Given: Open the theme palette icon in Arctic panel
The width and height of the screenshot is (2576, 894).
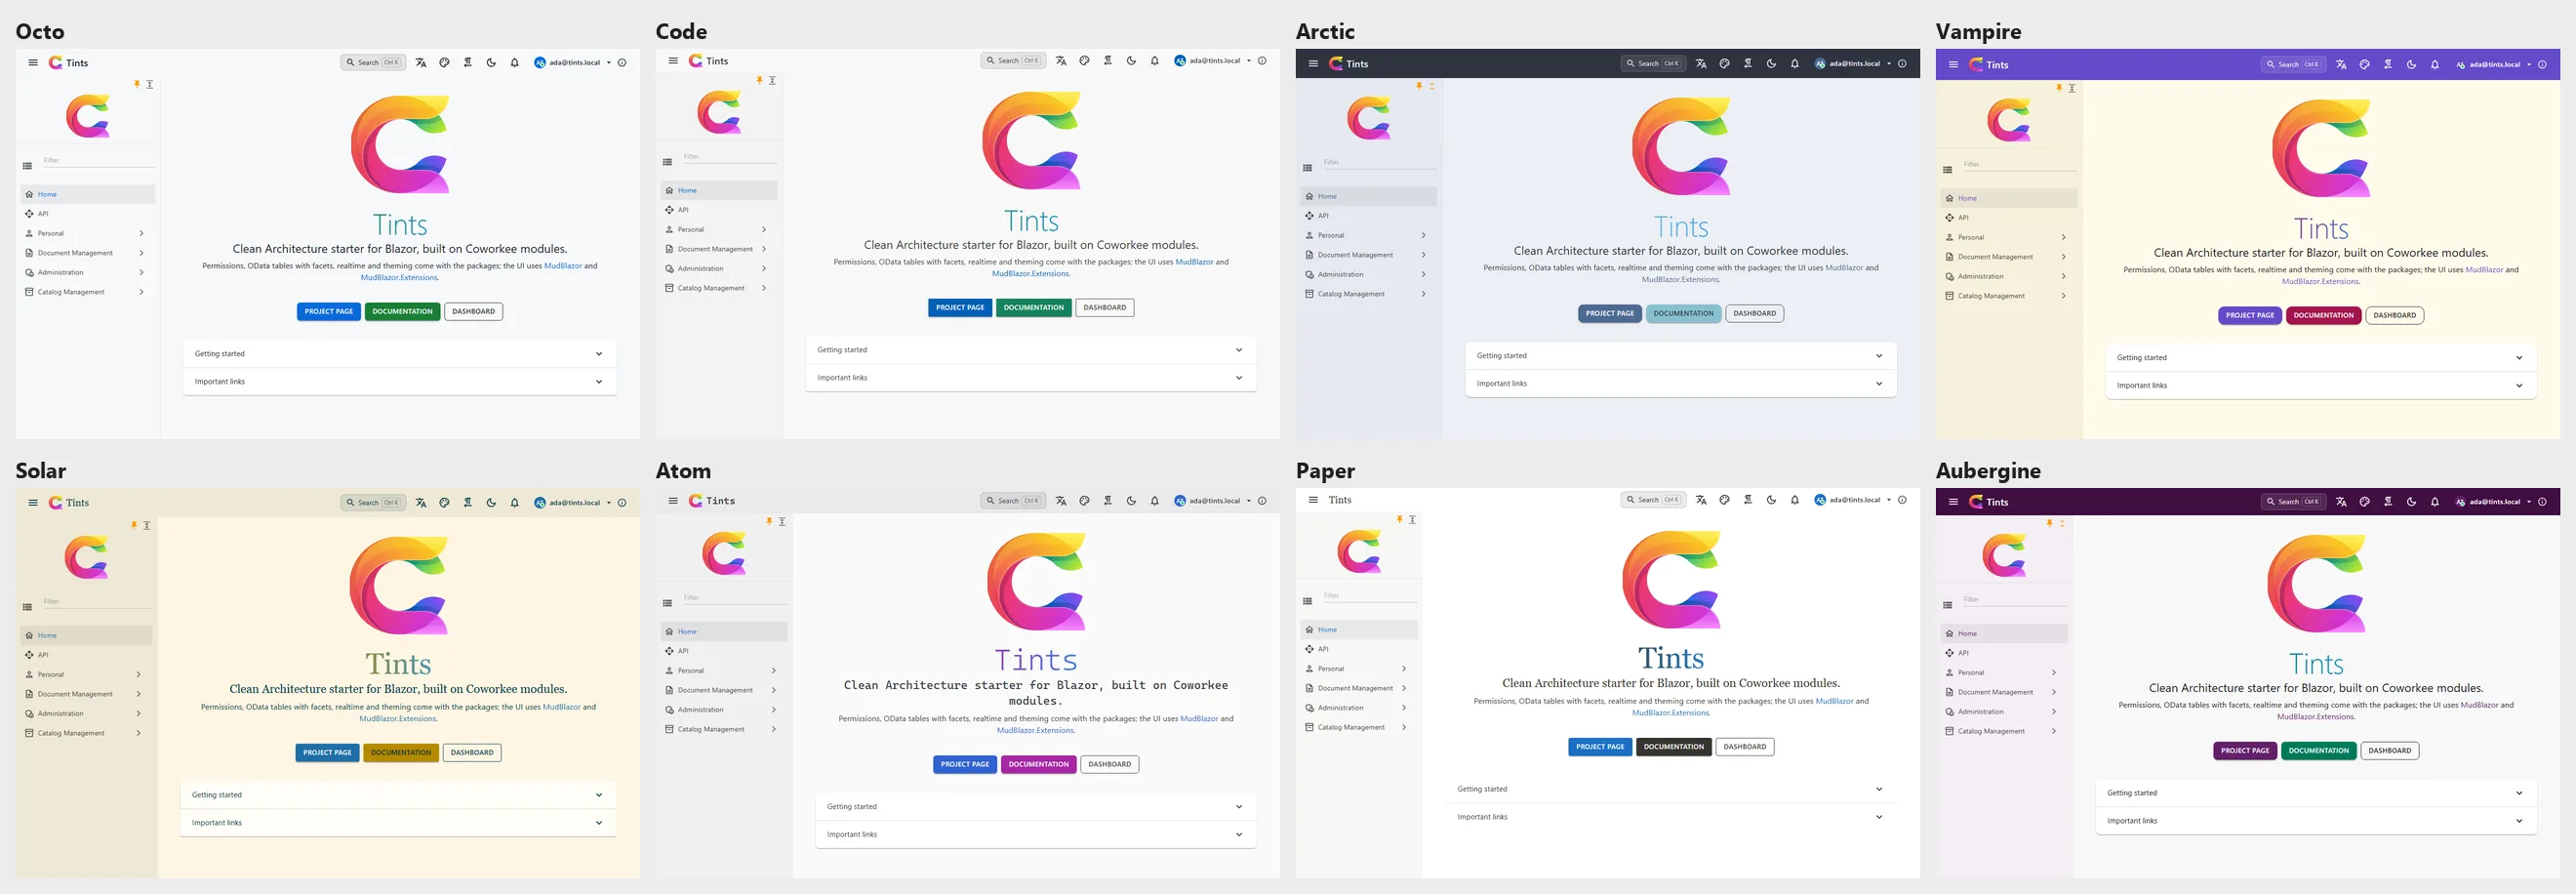Looking at the screenshot, I should [x=1724, y=64].
